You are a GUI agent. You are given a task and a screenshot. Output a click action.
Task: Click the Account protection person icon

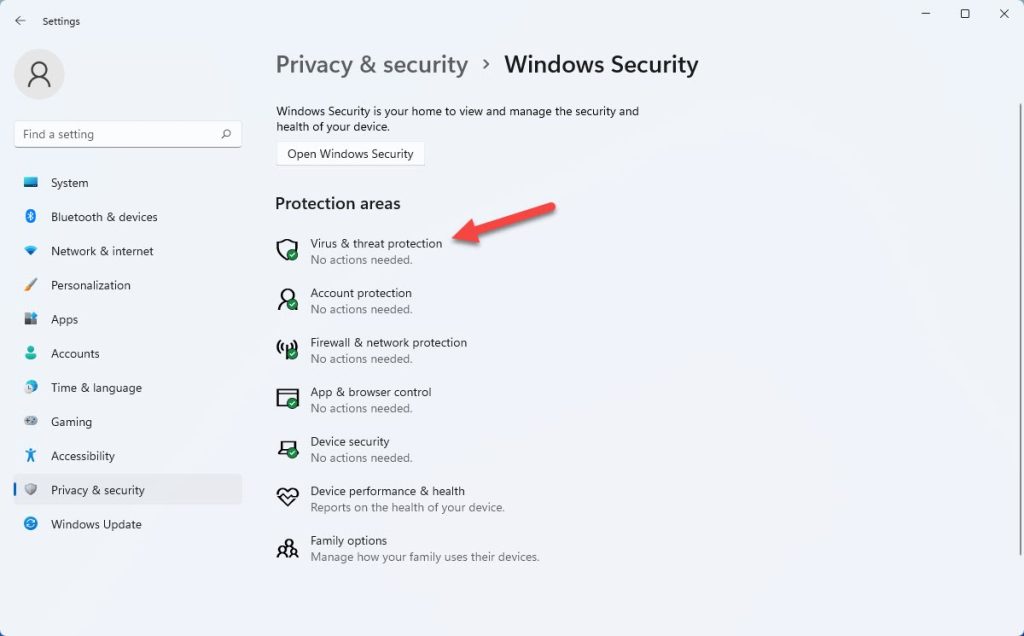(287, 300)
